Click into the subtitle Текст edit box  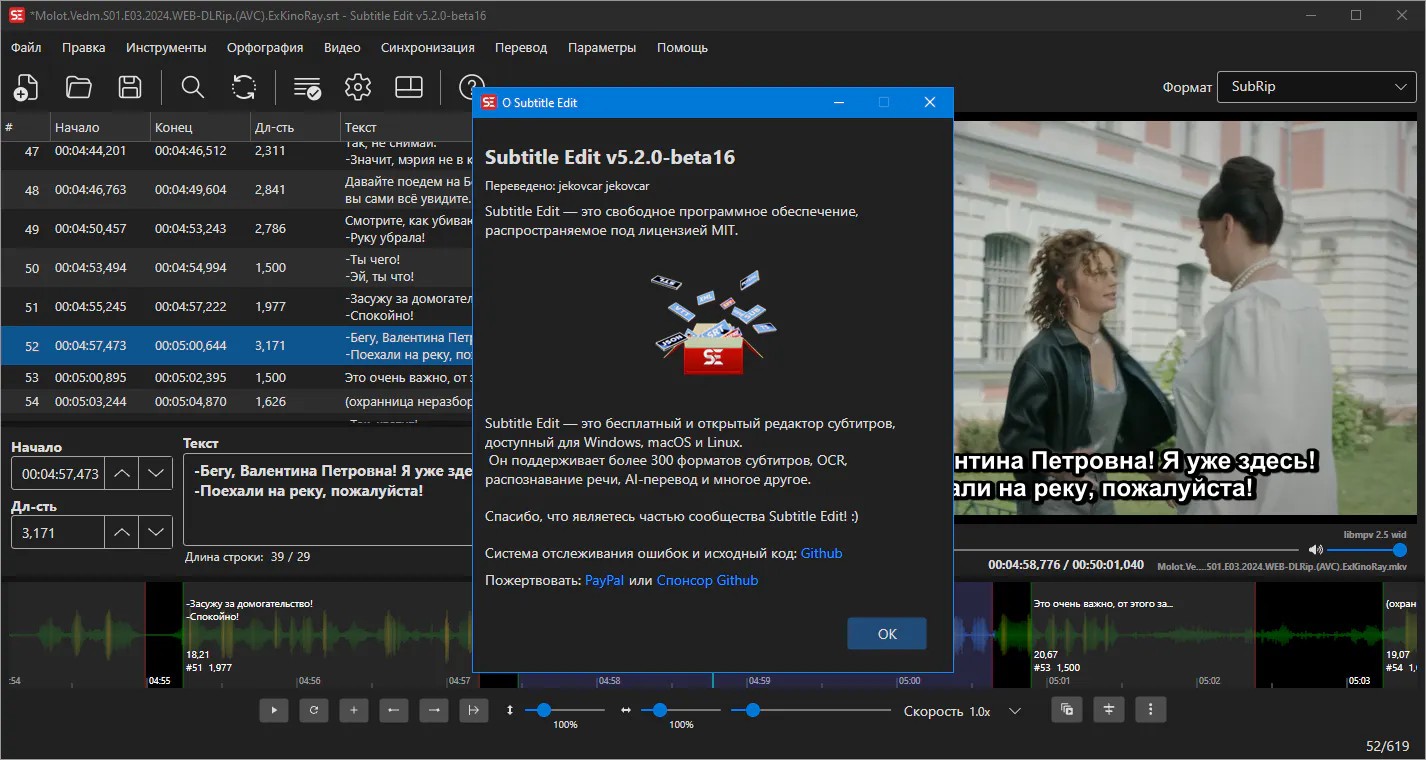[x=328, y=499]
